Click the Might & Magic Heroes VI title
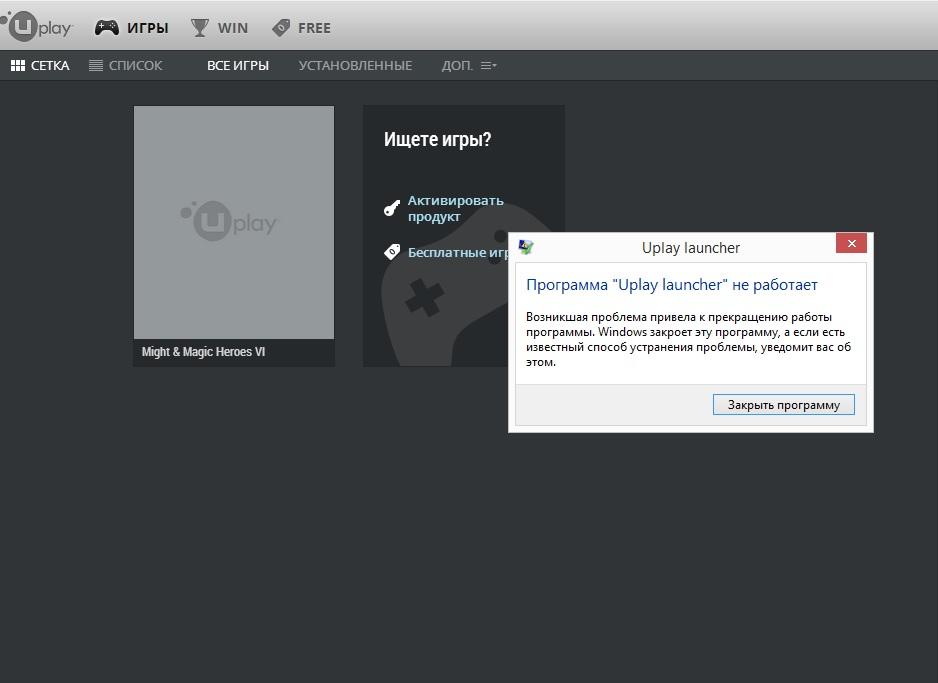The image size is (938, 683). 203,352
